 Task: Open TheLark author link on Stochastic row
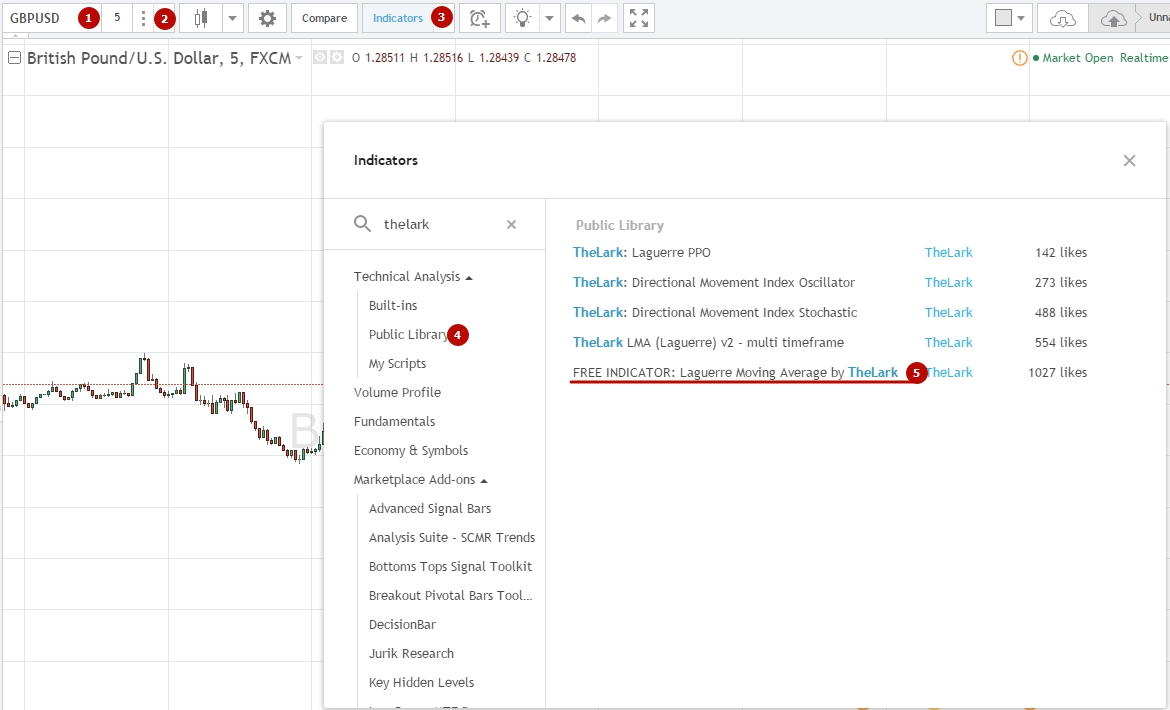tap(948, 312)
